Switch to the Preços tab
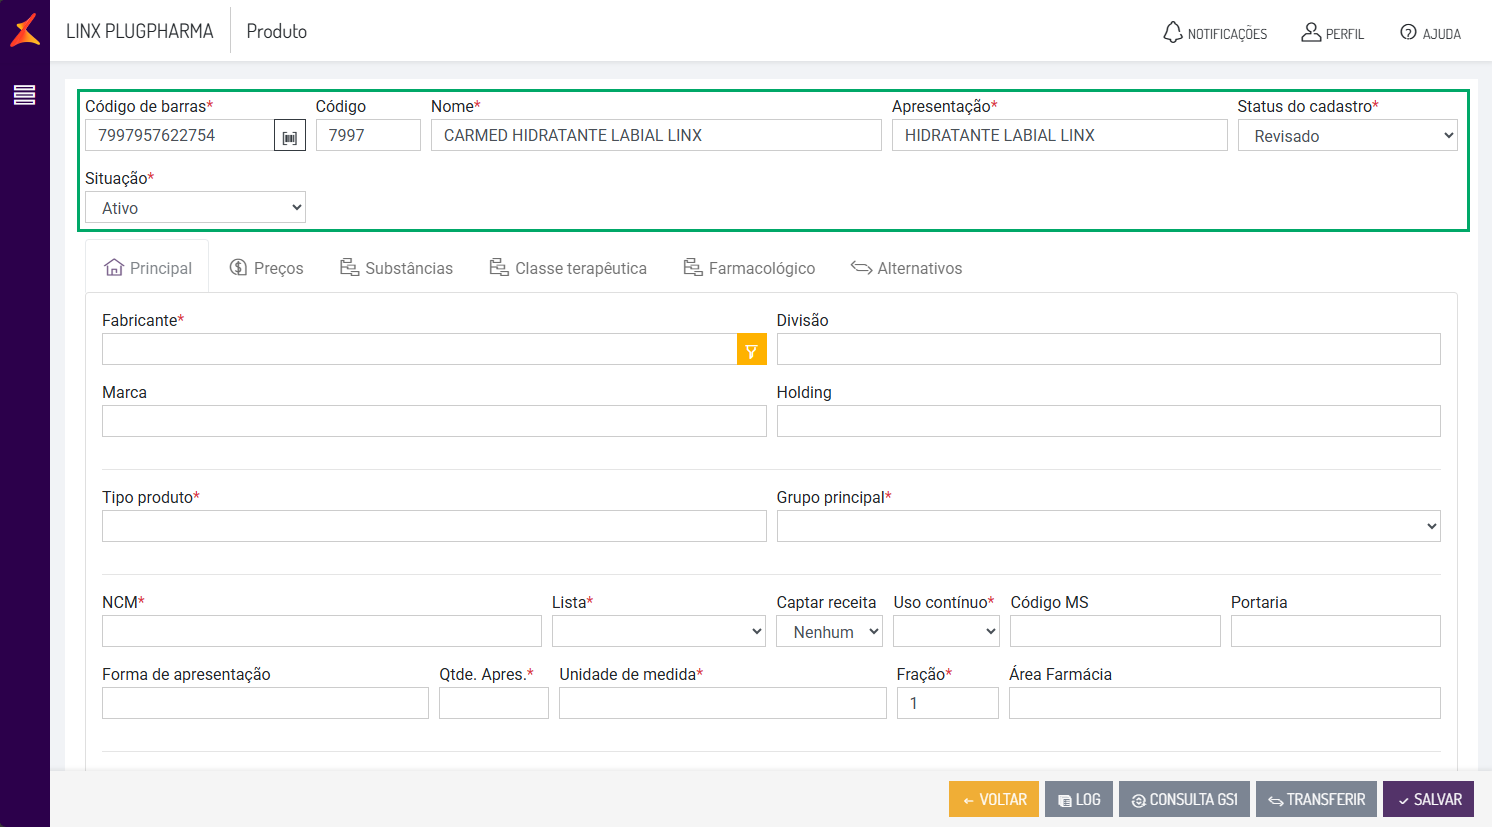Image resolution: width=1492 pixels, height=827 pixels. pos(267,268)
